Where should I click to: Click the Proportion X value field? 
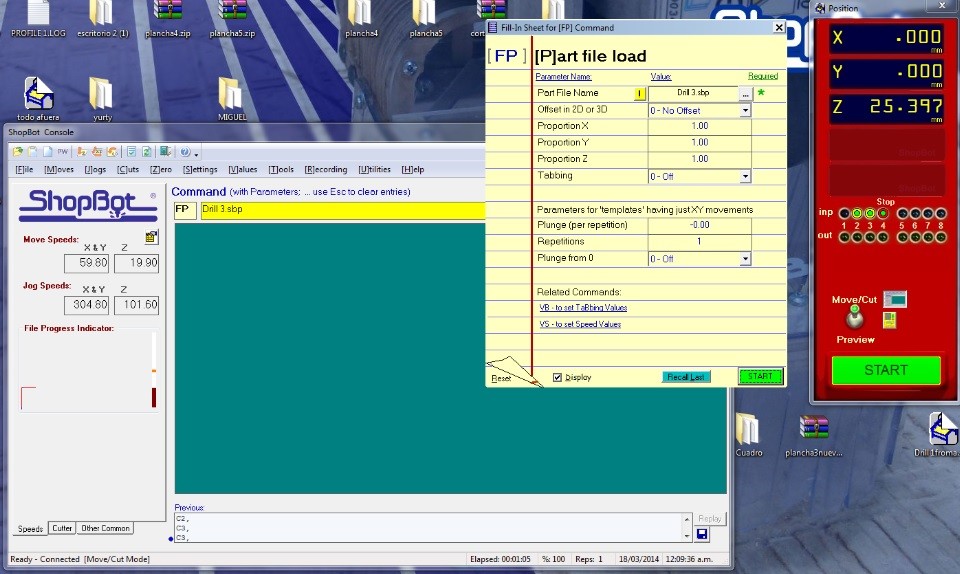point(699,126)
